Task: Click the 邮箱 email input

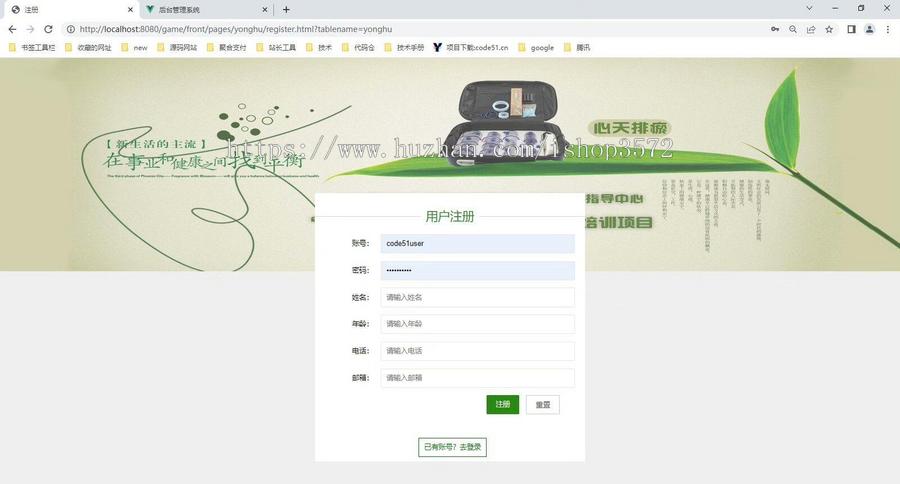Action: [478, 378]
